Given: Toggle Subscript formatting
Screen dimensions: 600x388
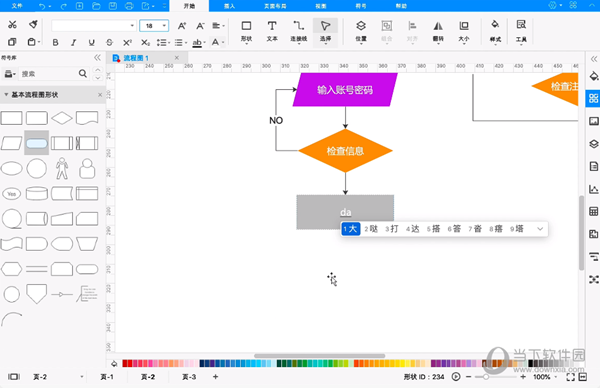Looking at the screenshot, I should click(145, 42).
